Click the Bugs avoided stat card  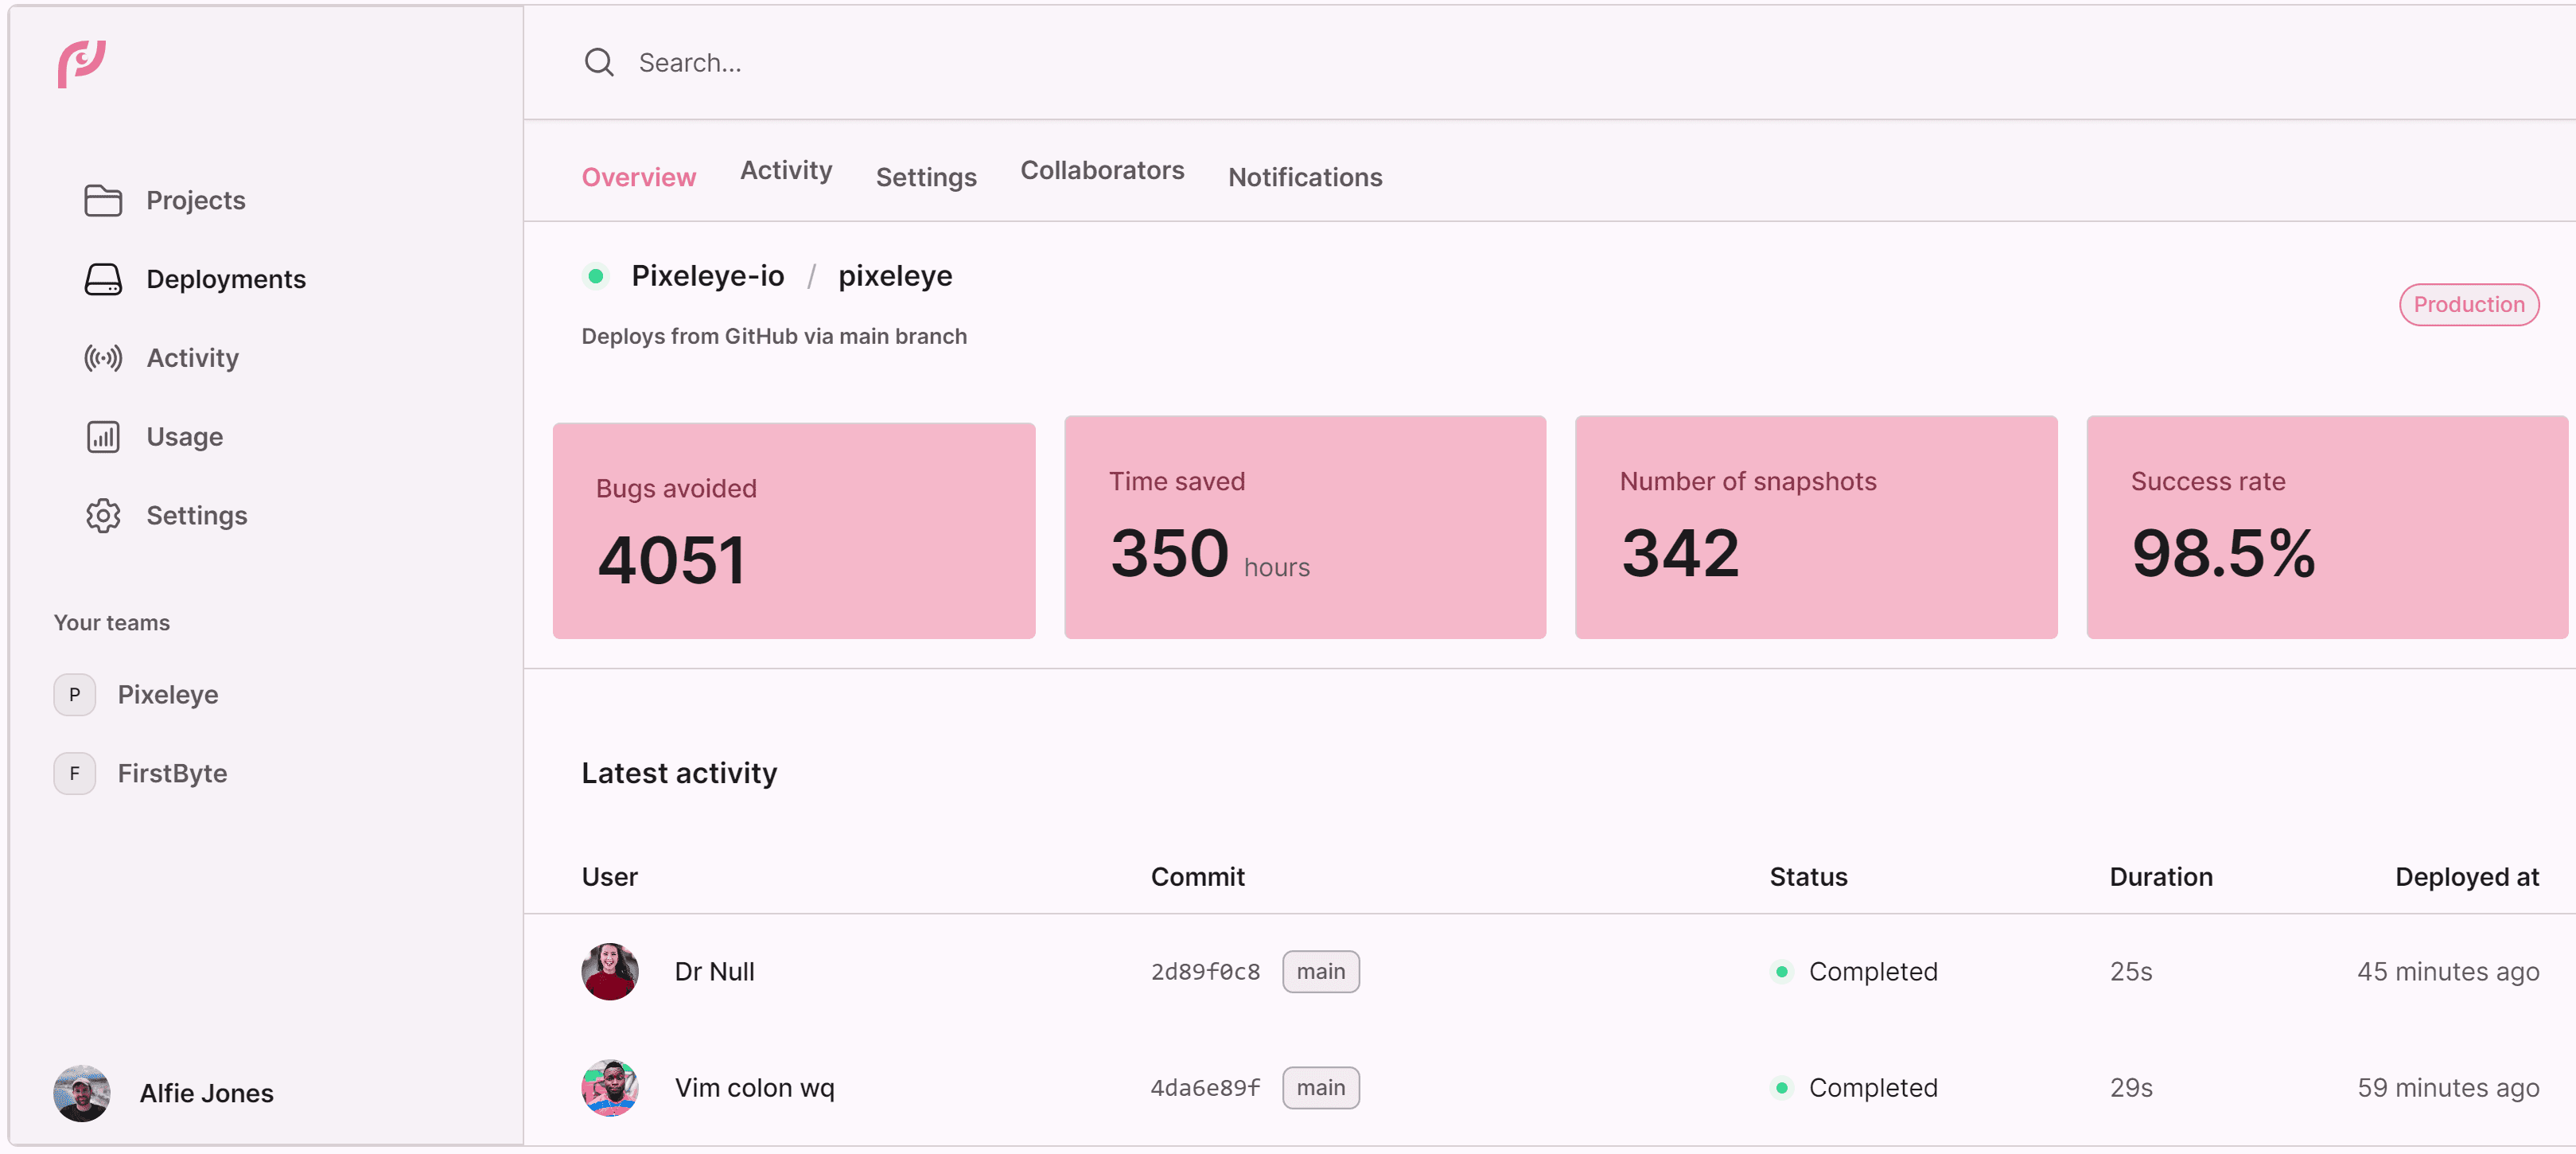[x=793, y=531]
